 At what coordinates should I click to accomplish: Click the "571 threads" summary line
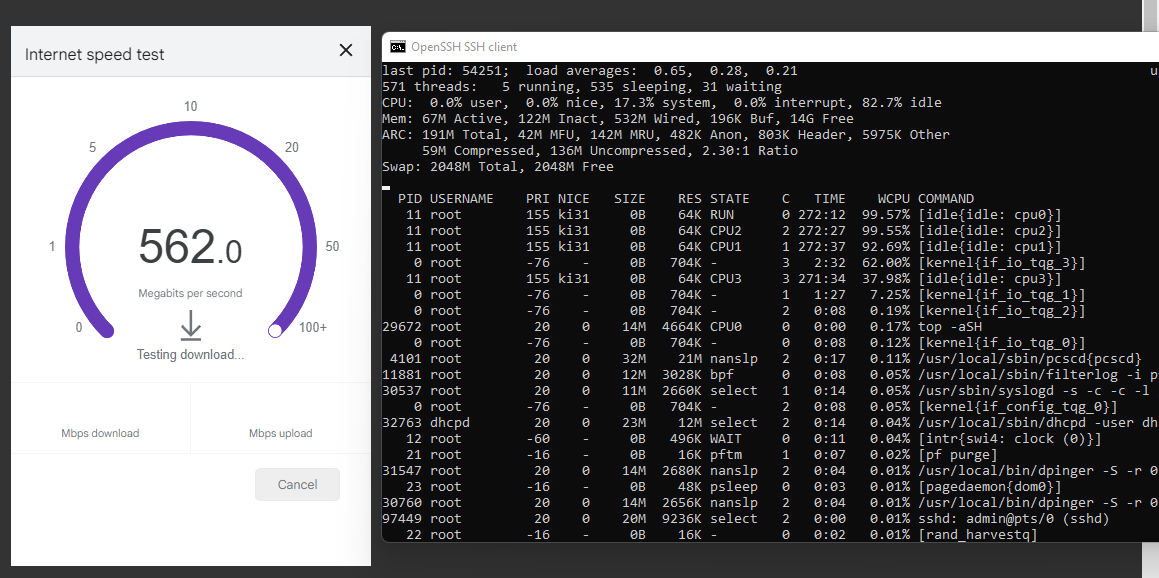(582, 86)
